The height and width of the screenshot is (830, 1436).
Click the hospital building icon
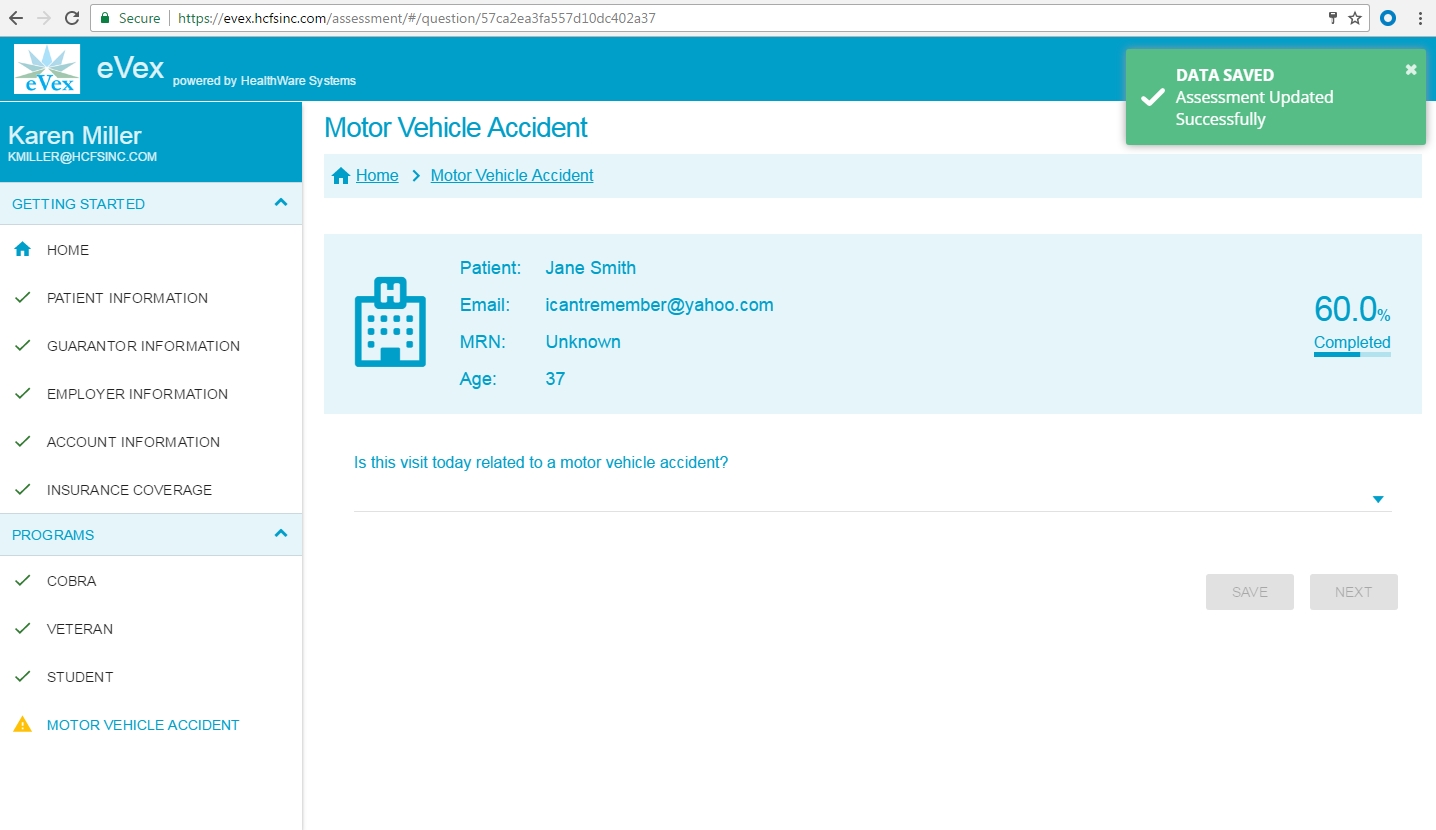[390, 321]
